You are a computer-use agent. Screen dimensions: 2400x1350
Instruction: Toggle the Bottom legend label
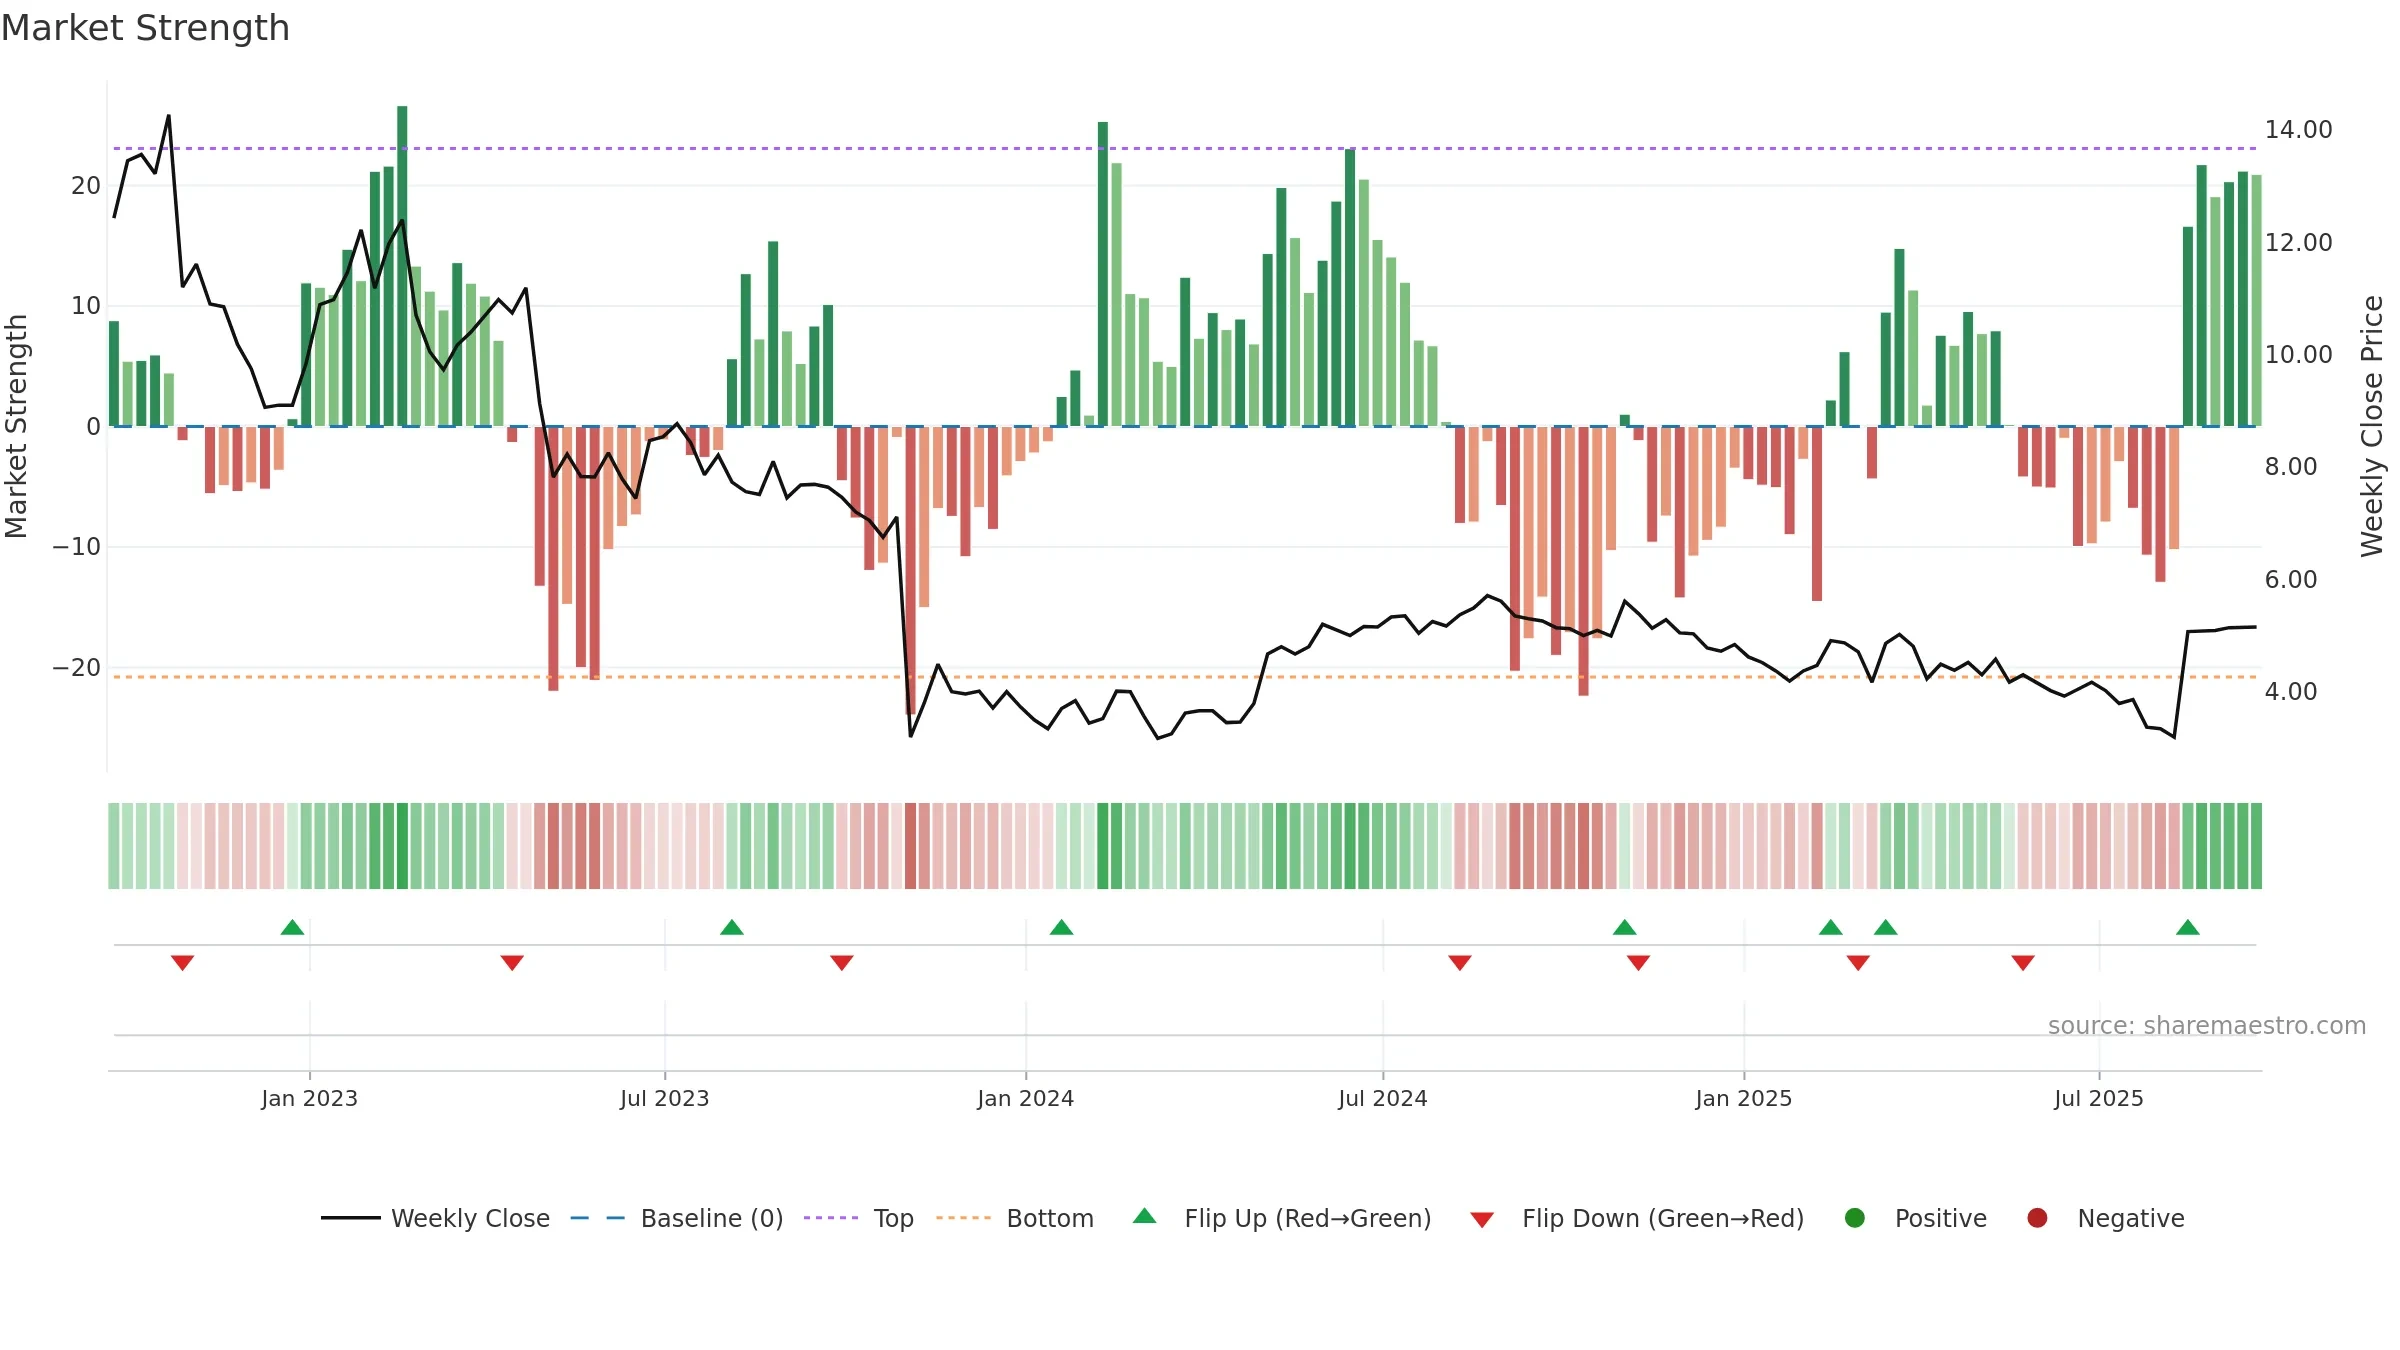click(1050, 1219)
